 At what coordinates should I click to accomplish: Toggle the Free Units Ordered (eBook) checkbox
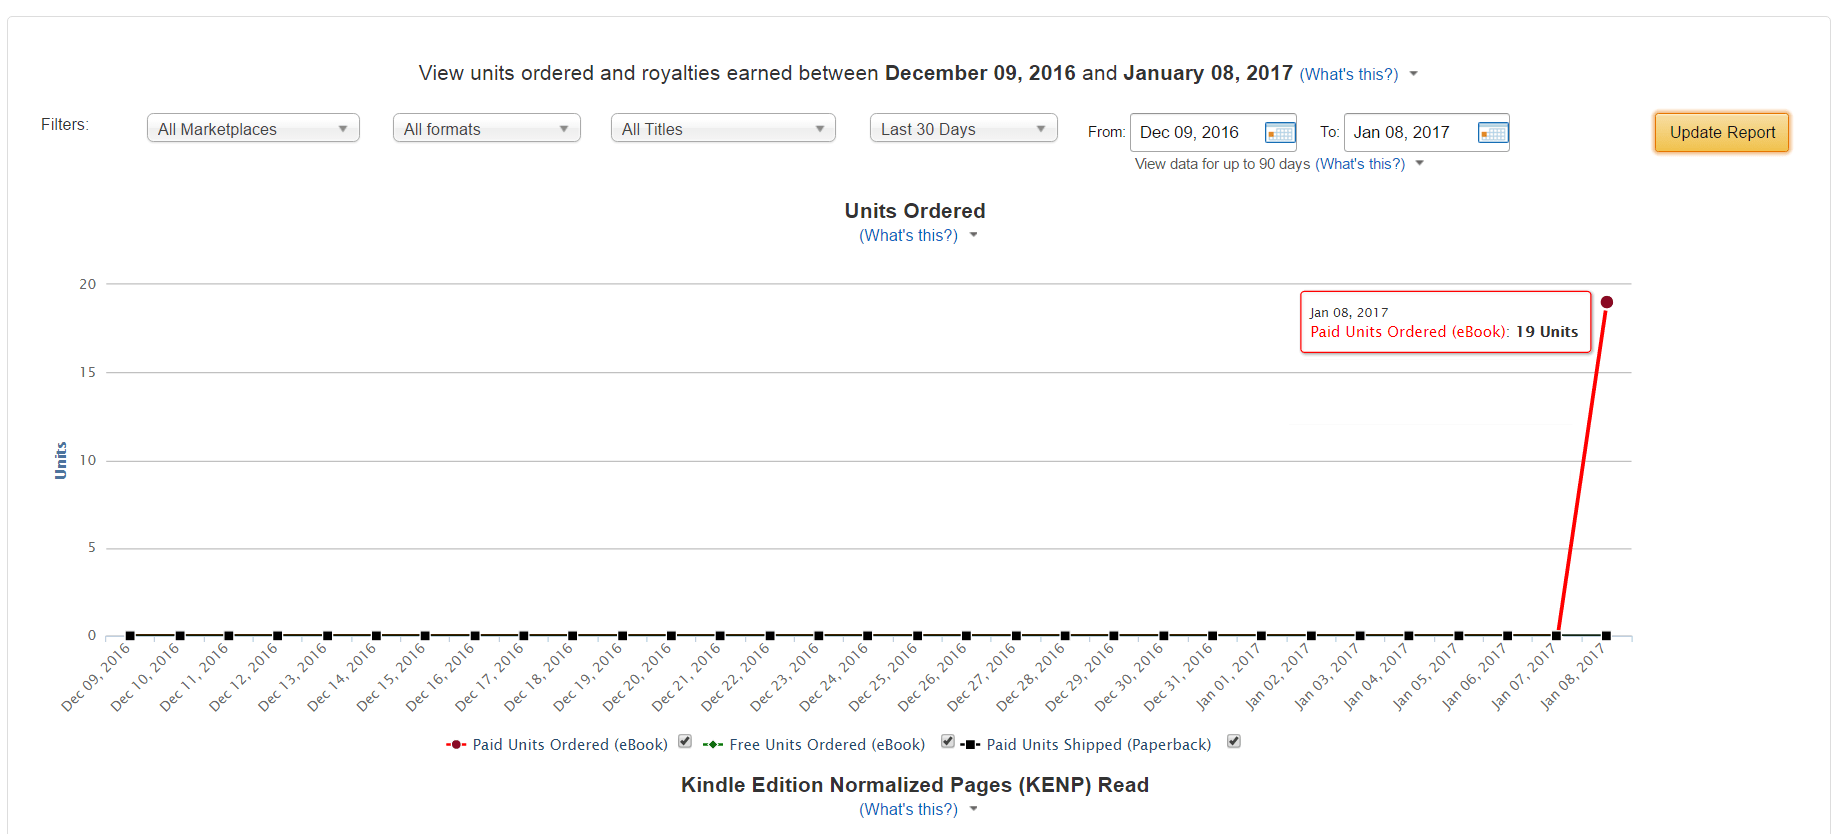(x=947, y=741)
